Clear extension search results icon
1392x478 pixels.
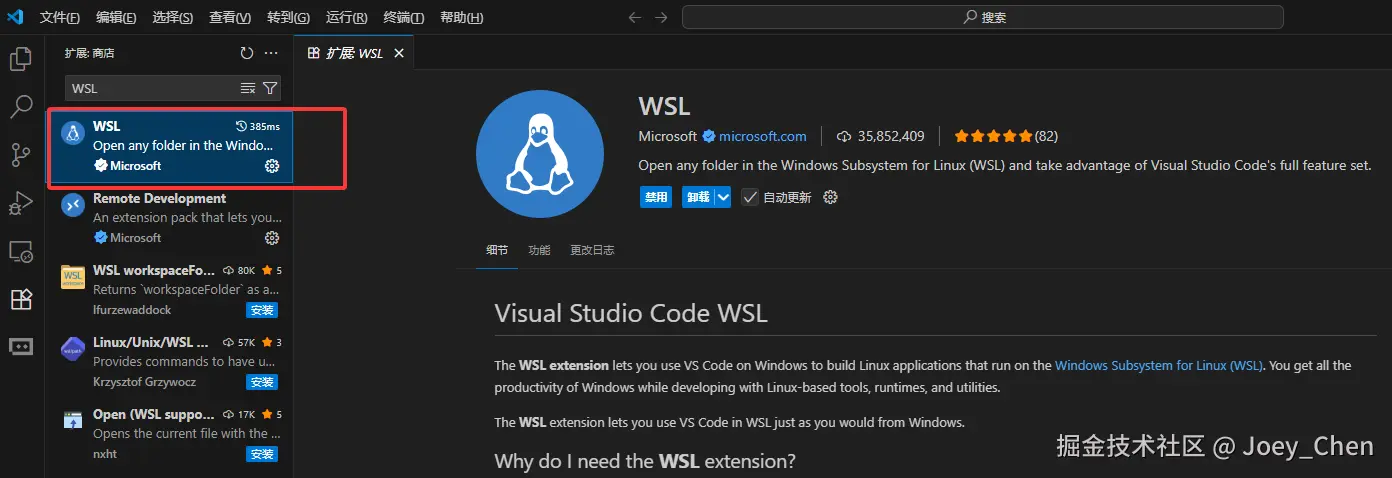click(x=248, y=88)
